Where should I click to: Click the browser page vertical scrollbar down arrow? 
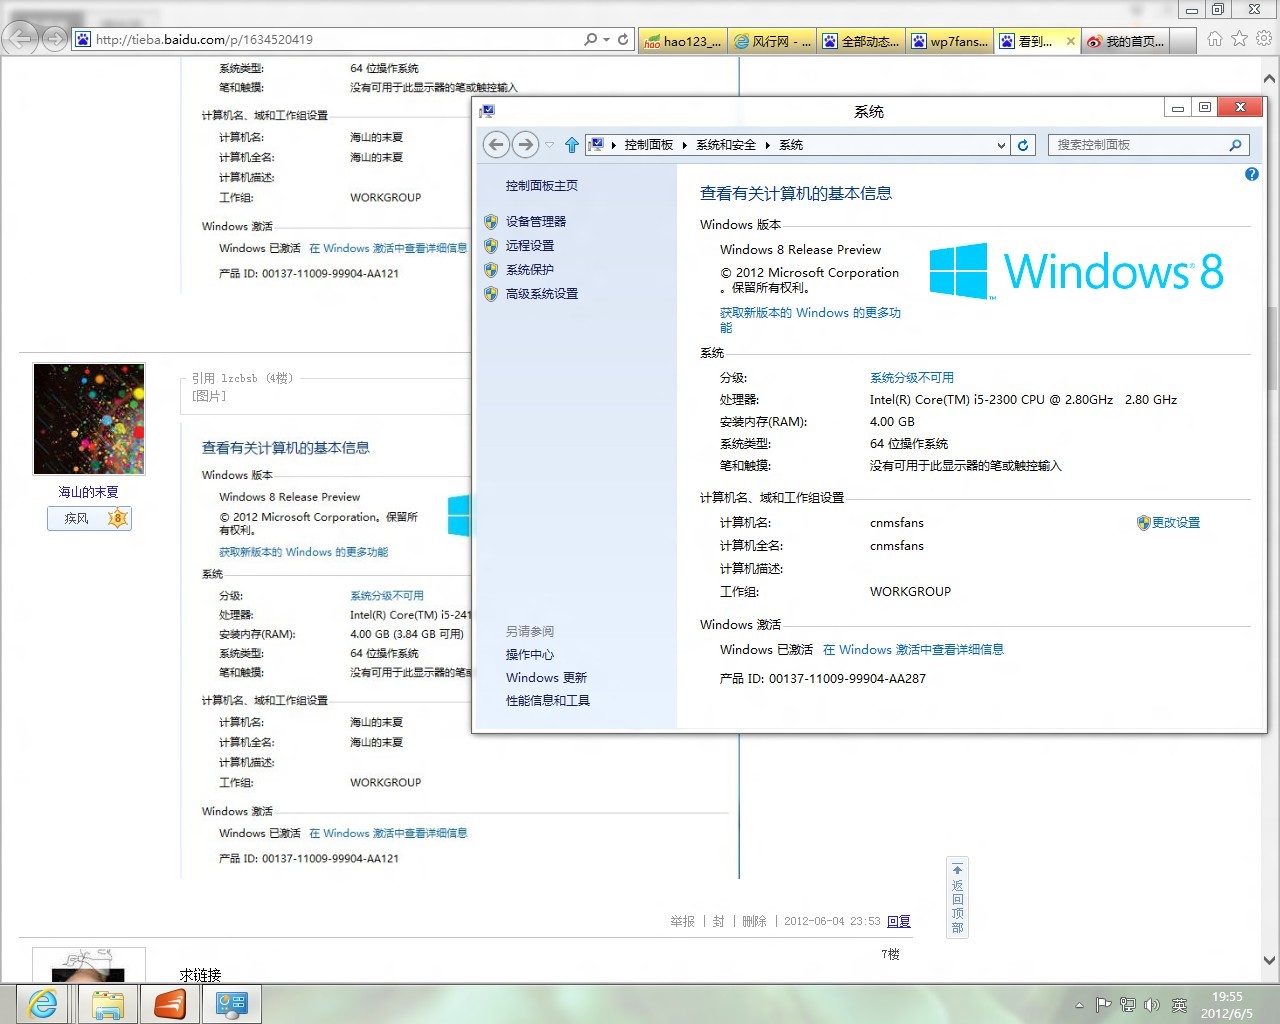pyautogui.click(x=1270, y=961)
